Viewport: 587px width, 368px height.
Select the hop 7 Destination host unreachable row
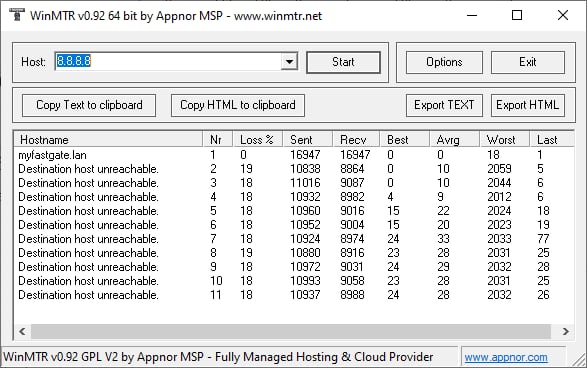[294, 238]
